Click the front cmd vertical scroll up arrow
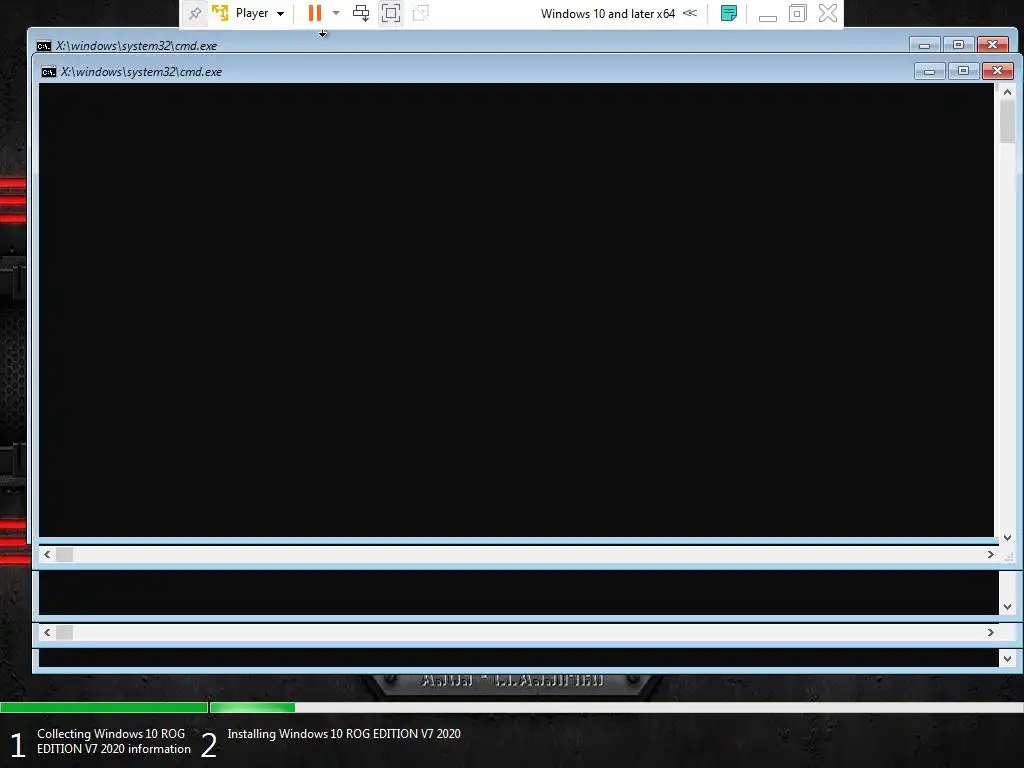Image resolution: width=1024 pixels, height=768 pixels. tap(1007, 92)
